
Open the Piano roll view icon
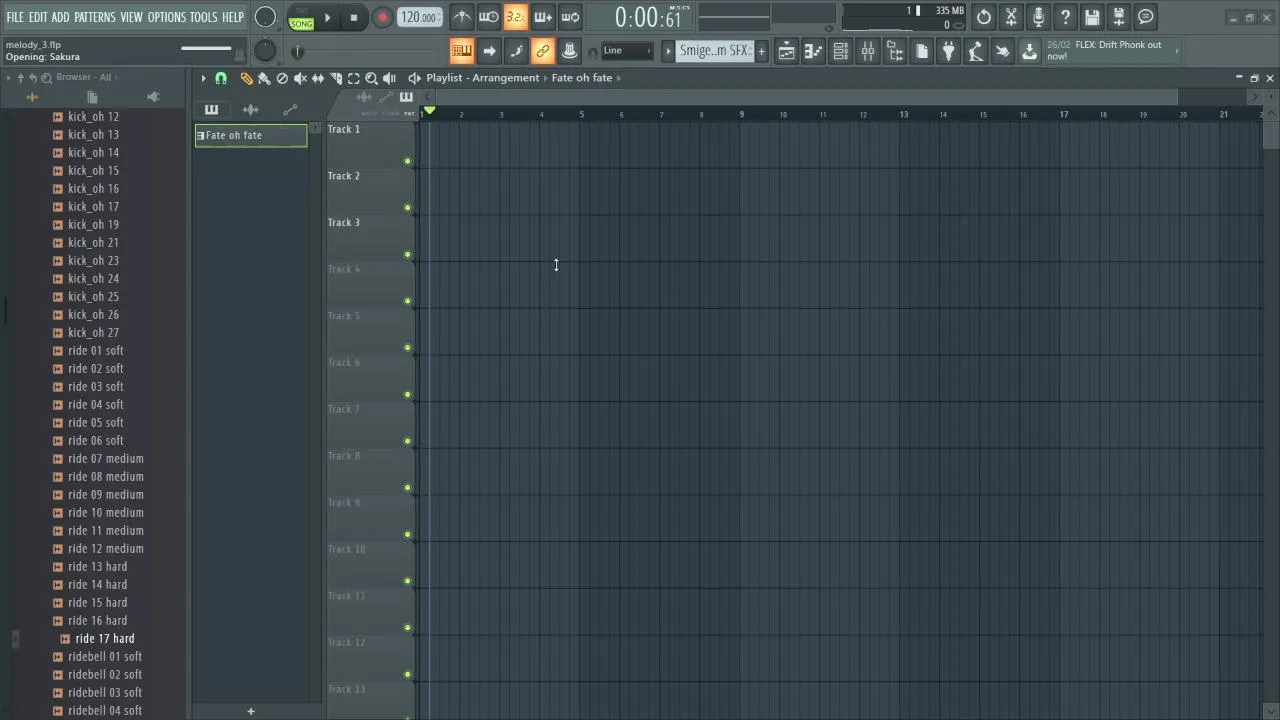(814, 51)
